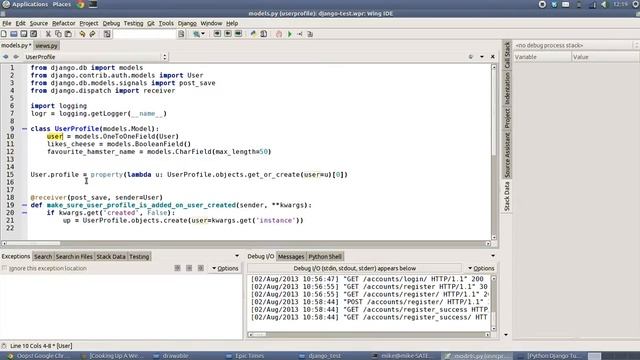Open the bottom-left panel tab menu arrow
640x360 pixels.
pos(237,256)
